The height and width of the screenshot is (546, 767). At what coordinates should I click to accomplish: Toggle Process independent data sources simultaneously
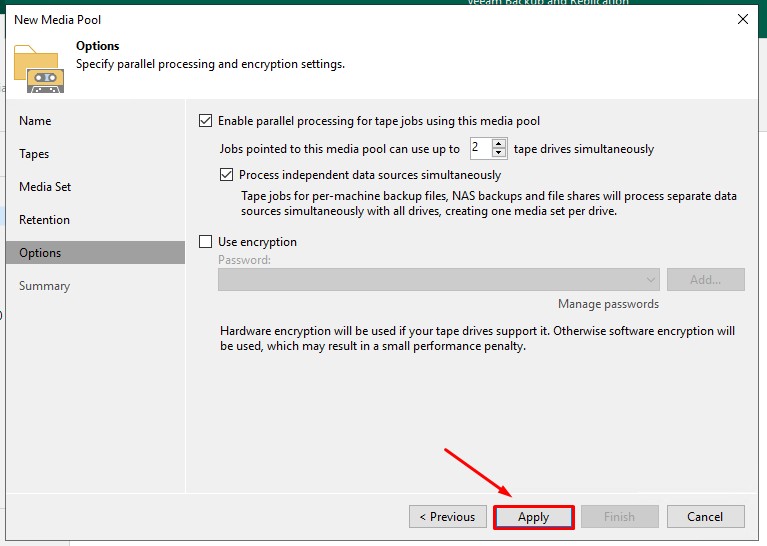[x=226, y=175]
